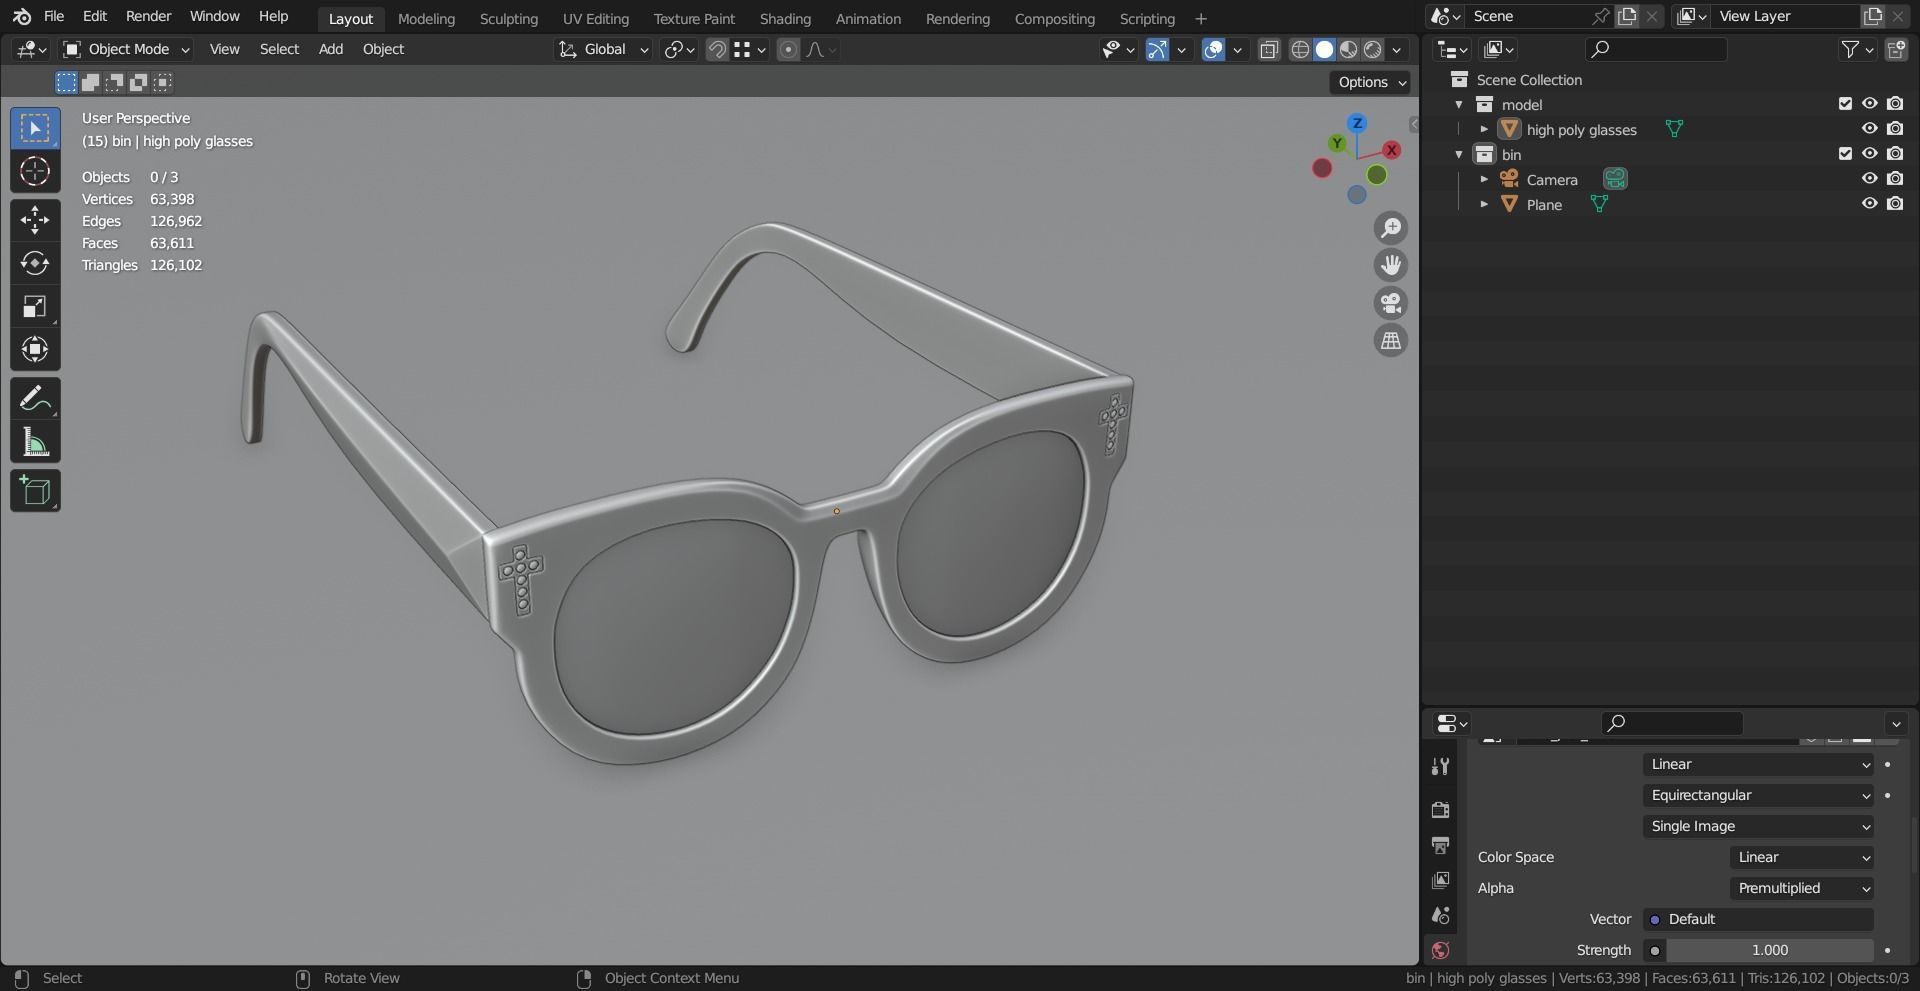Click the Zoom view magnifier icon
The image size is (1920, 991).
point(1391,228)
